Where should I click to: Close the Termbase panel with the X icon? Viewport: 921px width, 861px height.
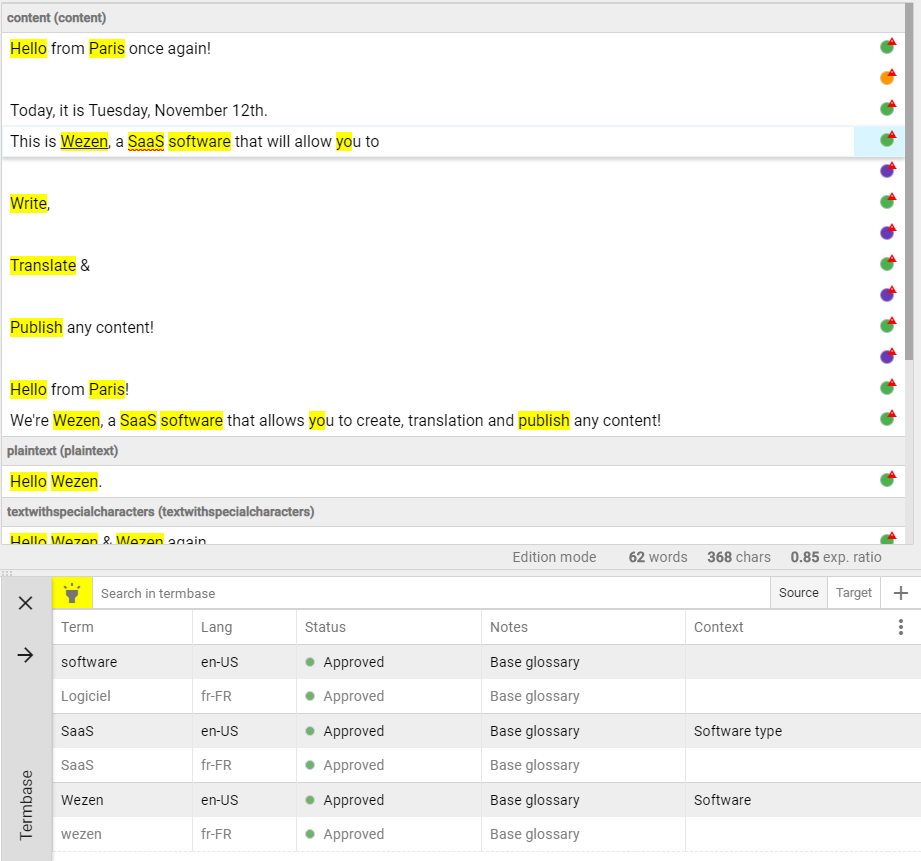point(25,603)
